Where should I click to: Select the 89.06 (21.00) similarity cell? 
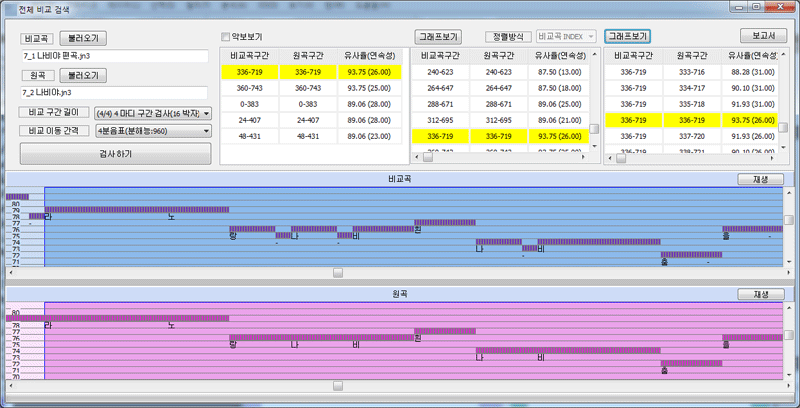[x=559, y=121]
